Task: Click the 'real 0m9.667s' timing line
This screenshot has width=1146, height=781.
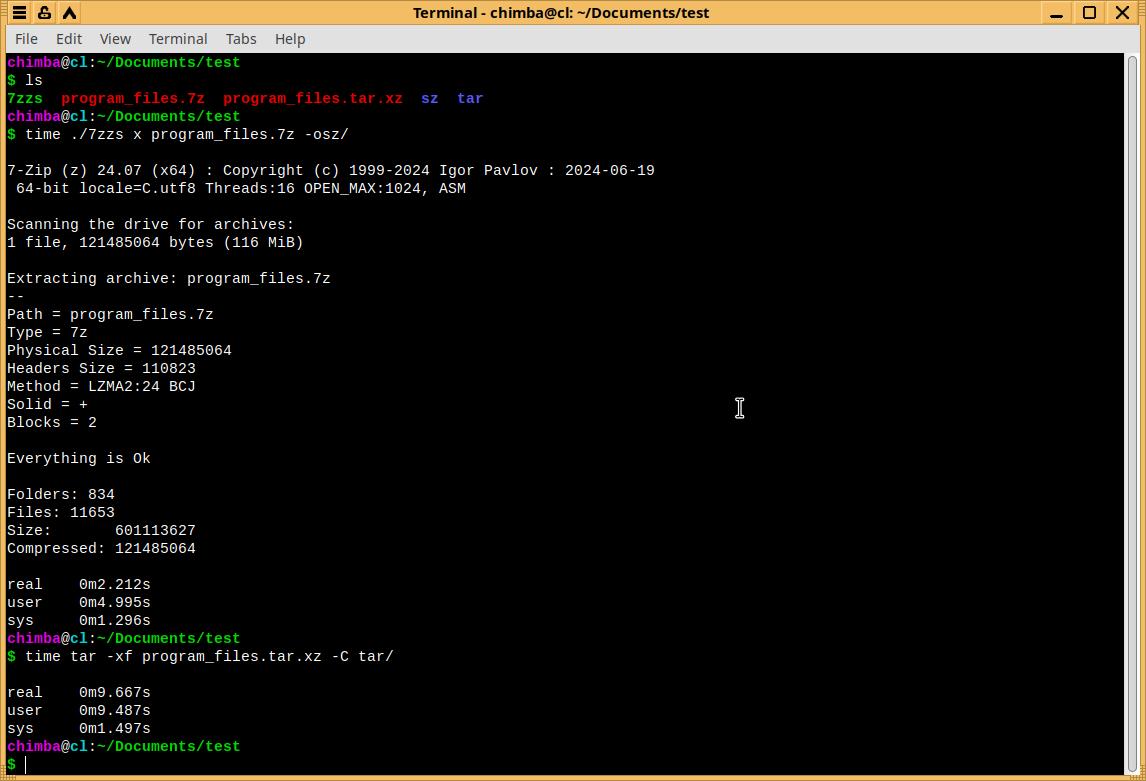Action: click(x=79, y=692)
